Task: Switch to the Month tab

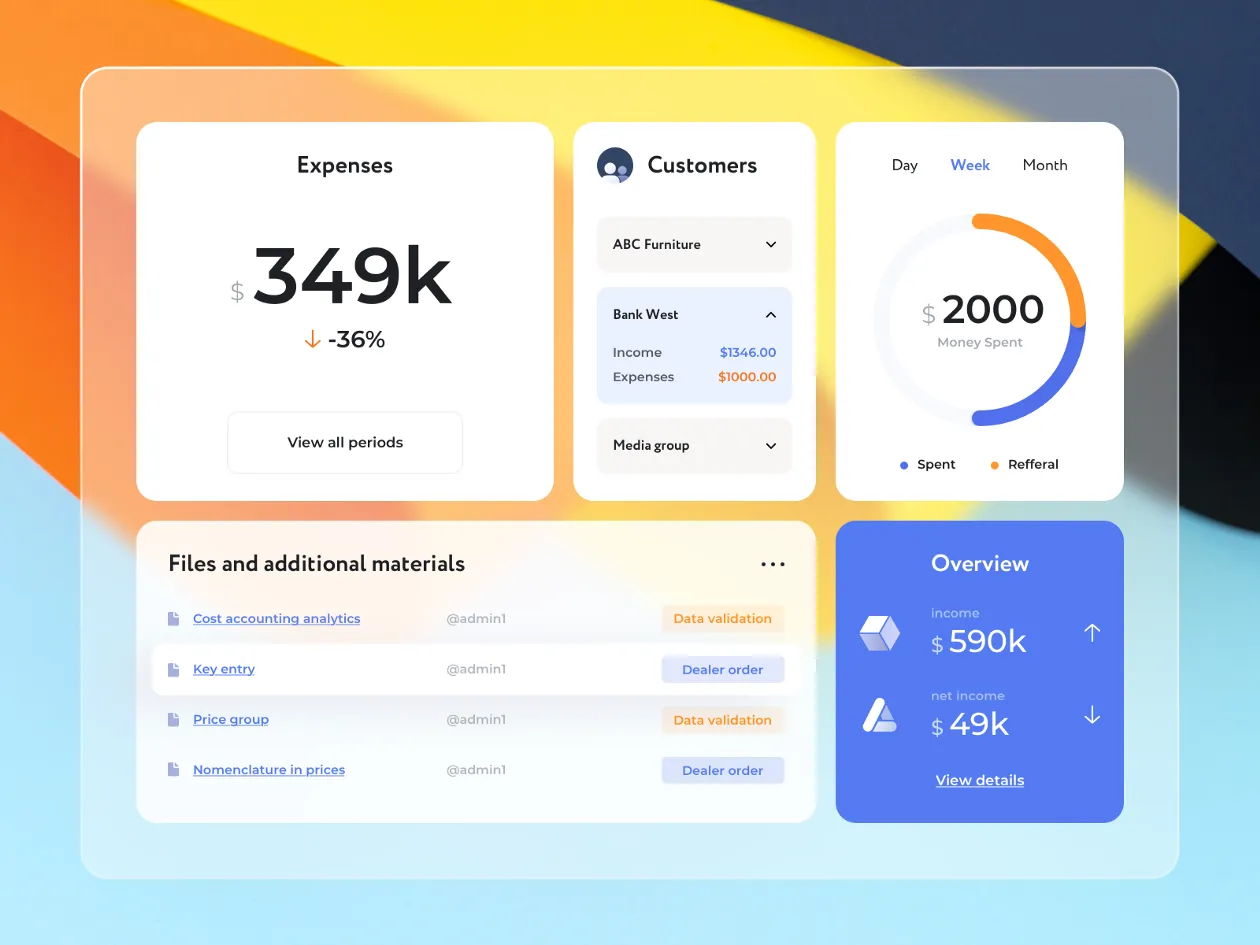Action: (x=1044, y=165)
